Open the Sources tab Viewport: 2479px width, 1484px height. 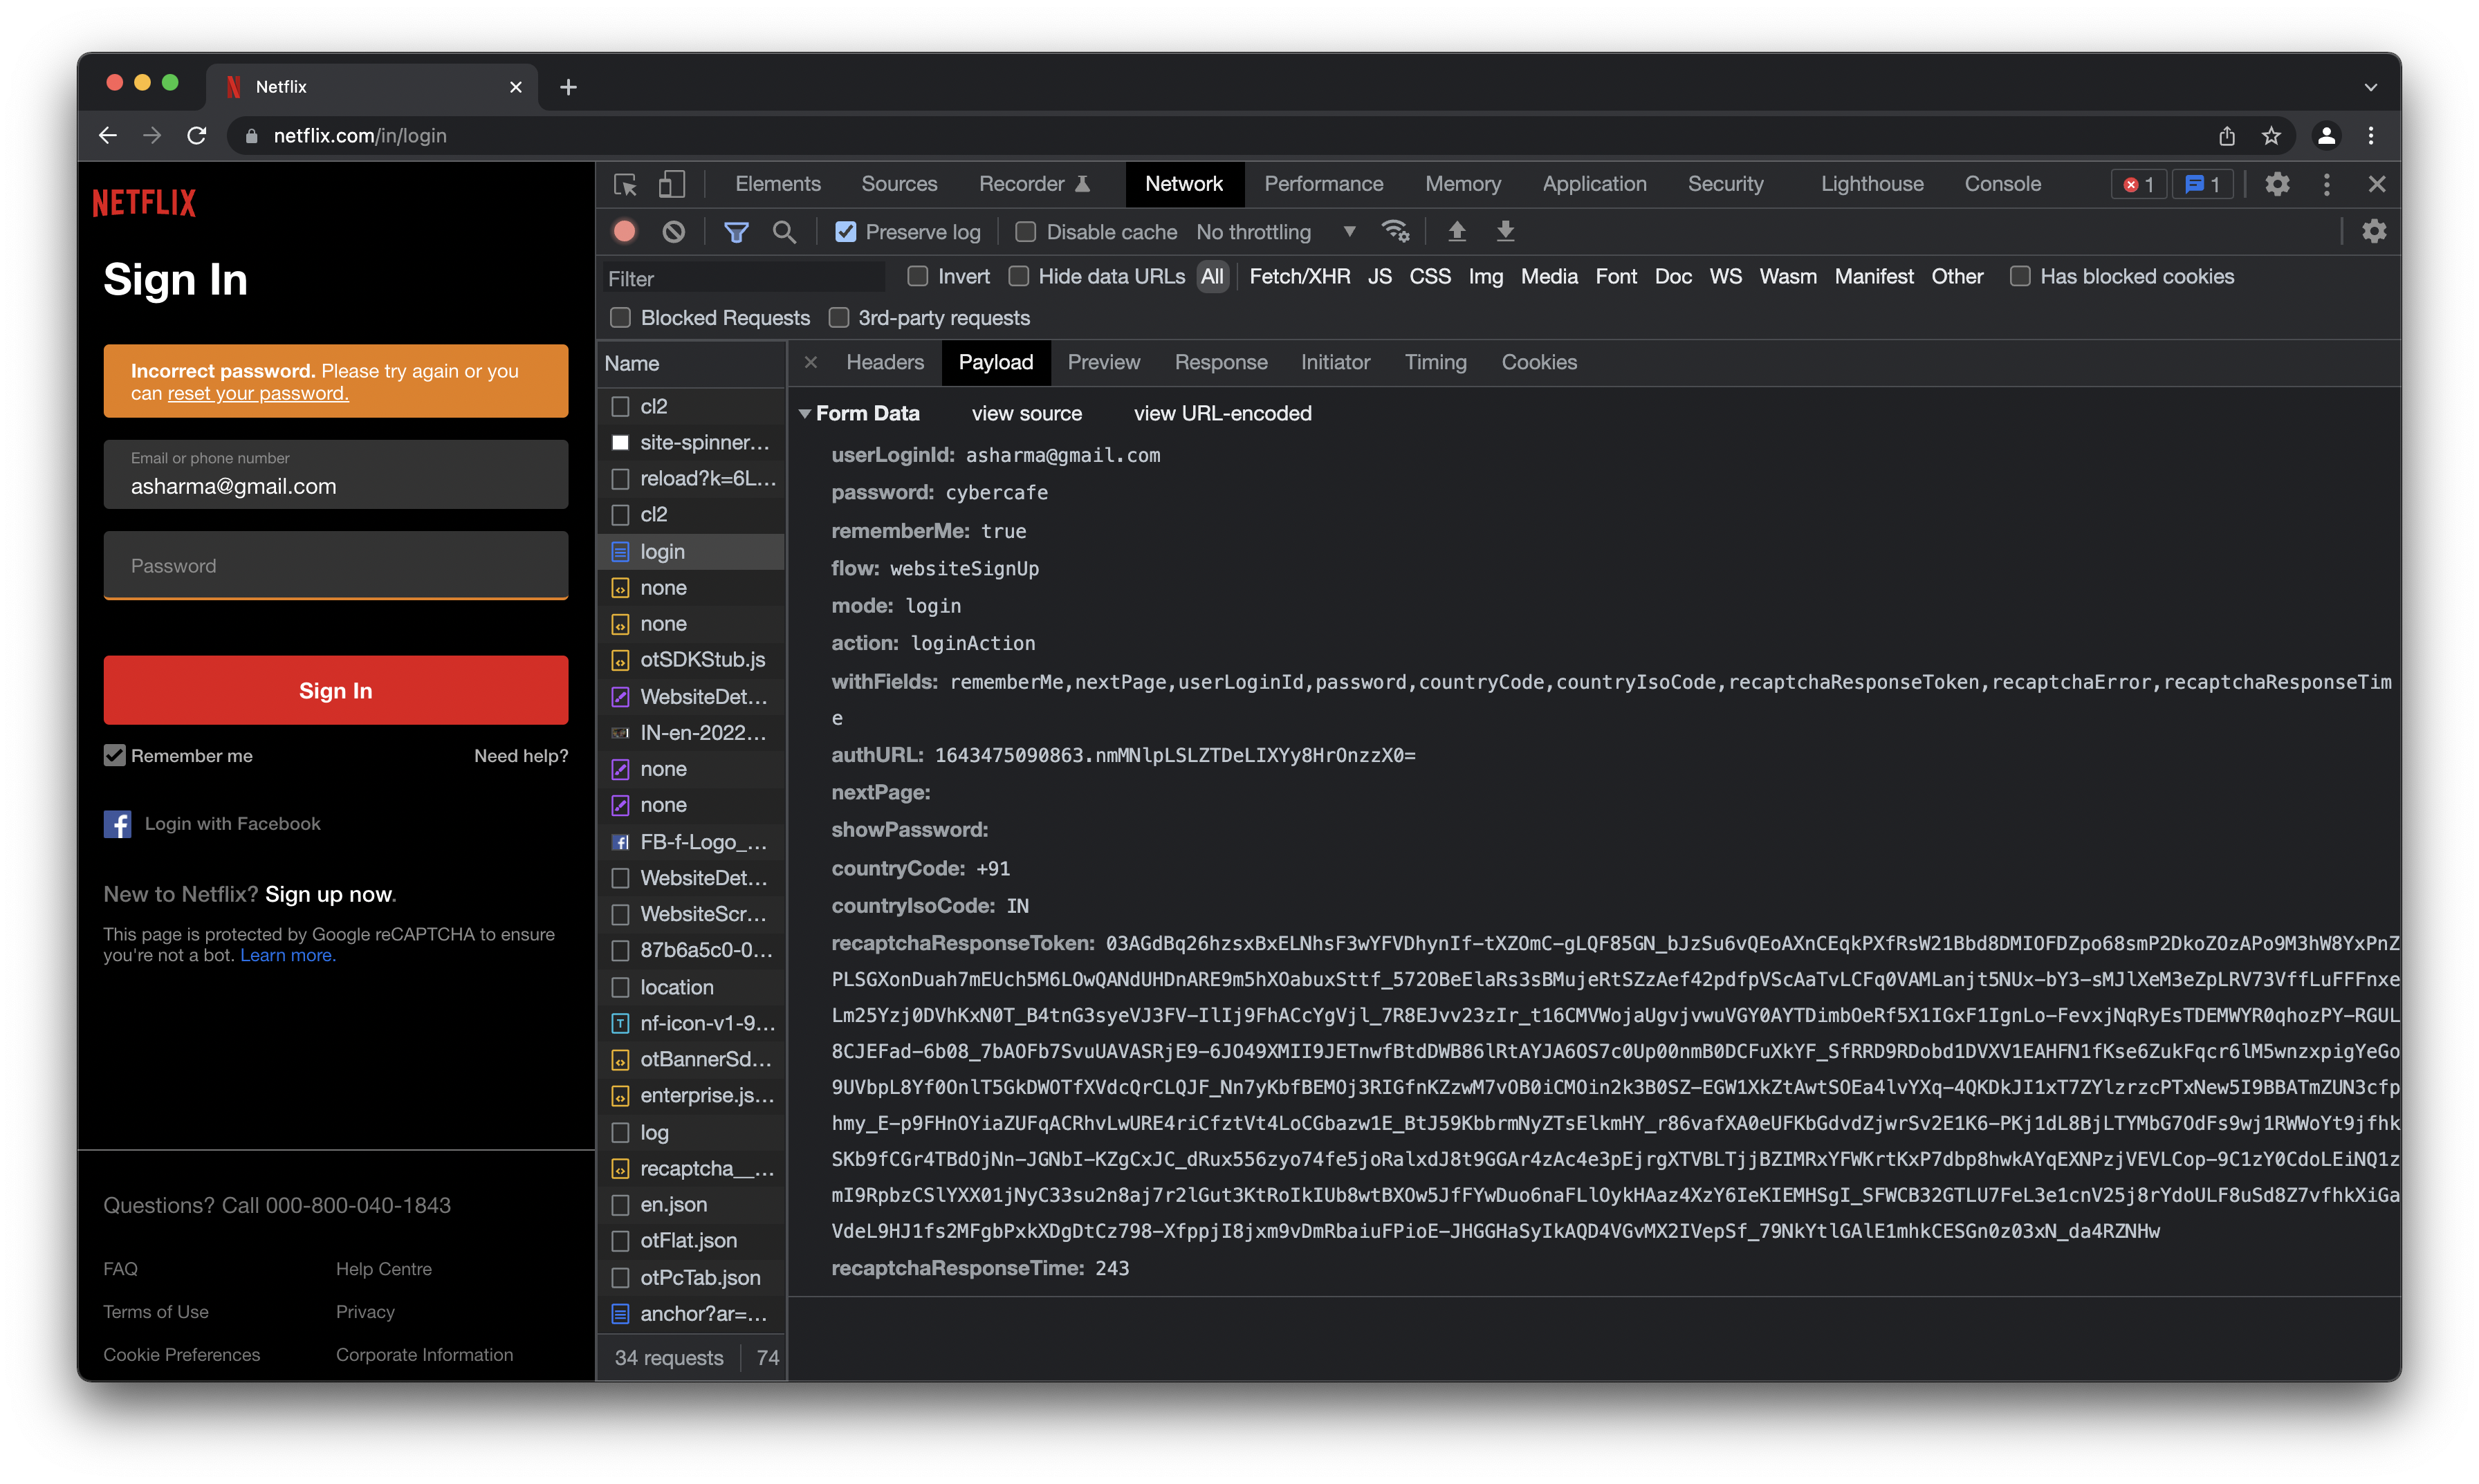coord(899,184)
